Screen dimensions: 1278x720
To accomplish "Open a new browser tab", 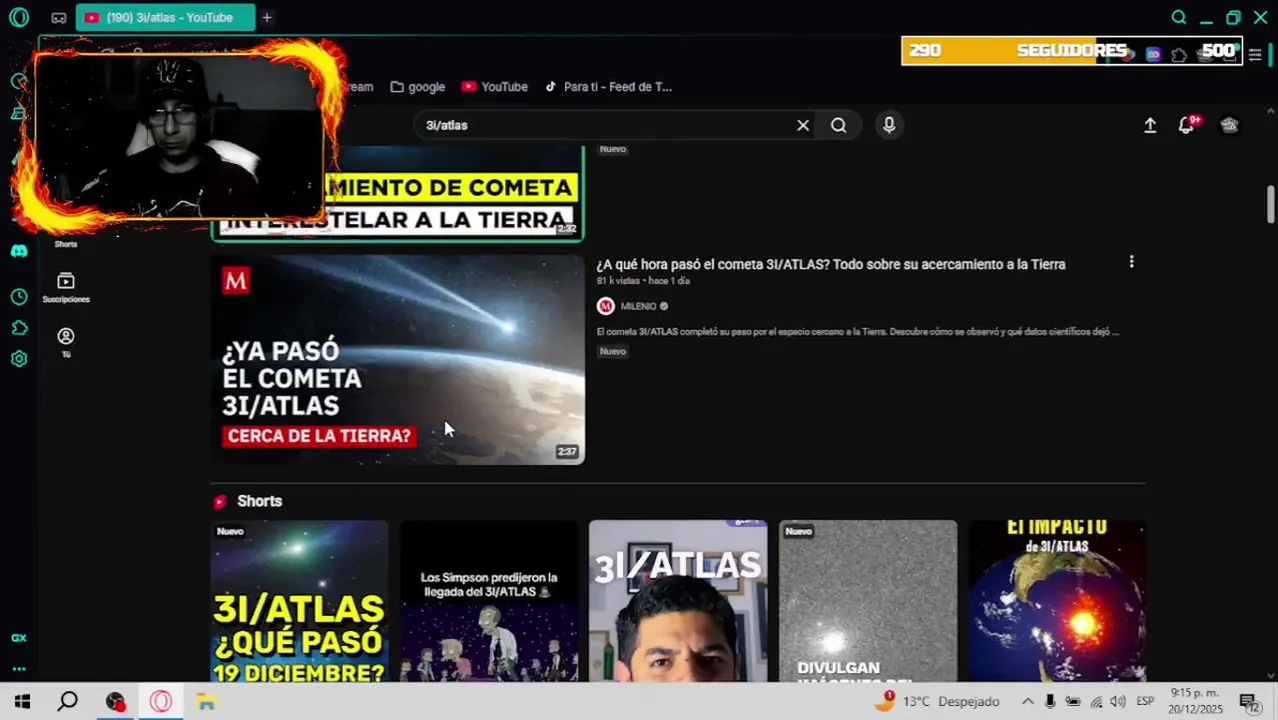I will point(267,17).
